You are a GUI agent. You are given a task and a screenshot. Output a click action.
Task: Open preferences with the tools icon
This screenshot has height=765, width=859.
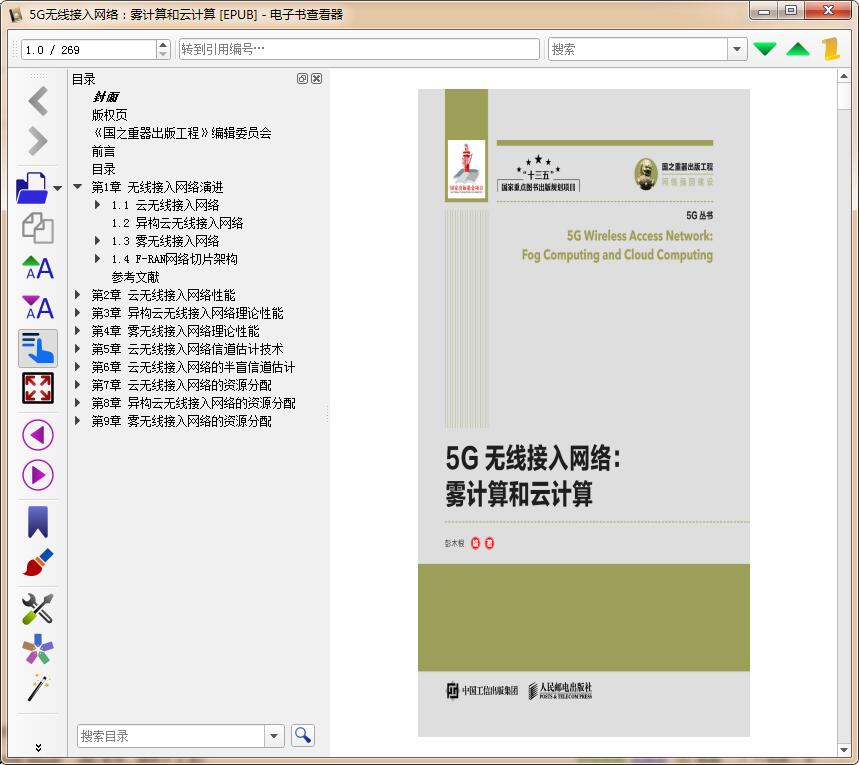38,609
